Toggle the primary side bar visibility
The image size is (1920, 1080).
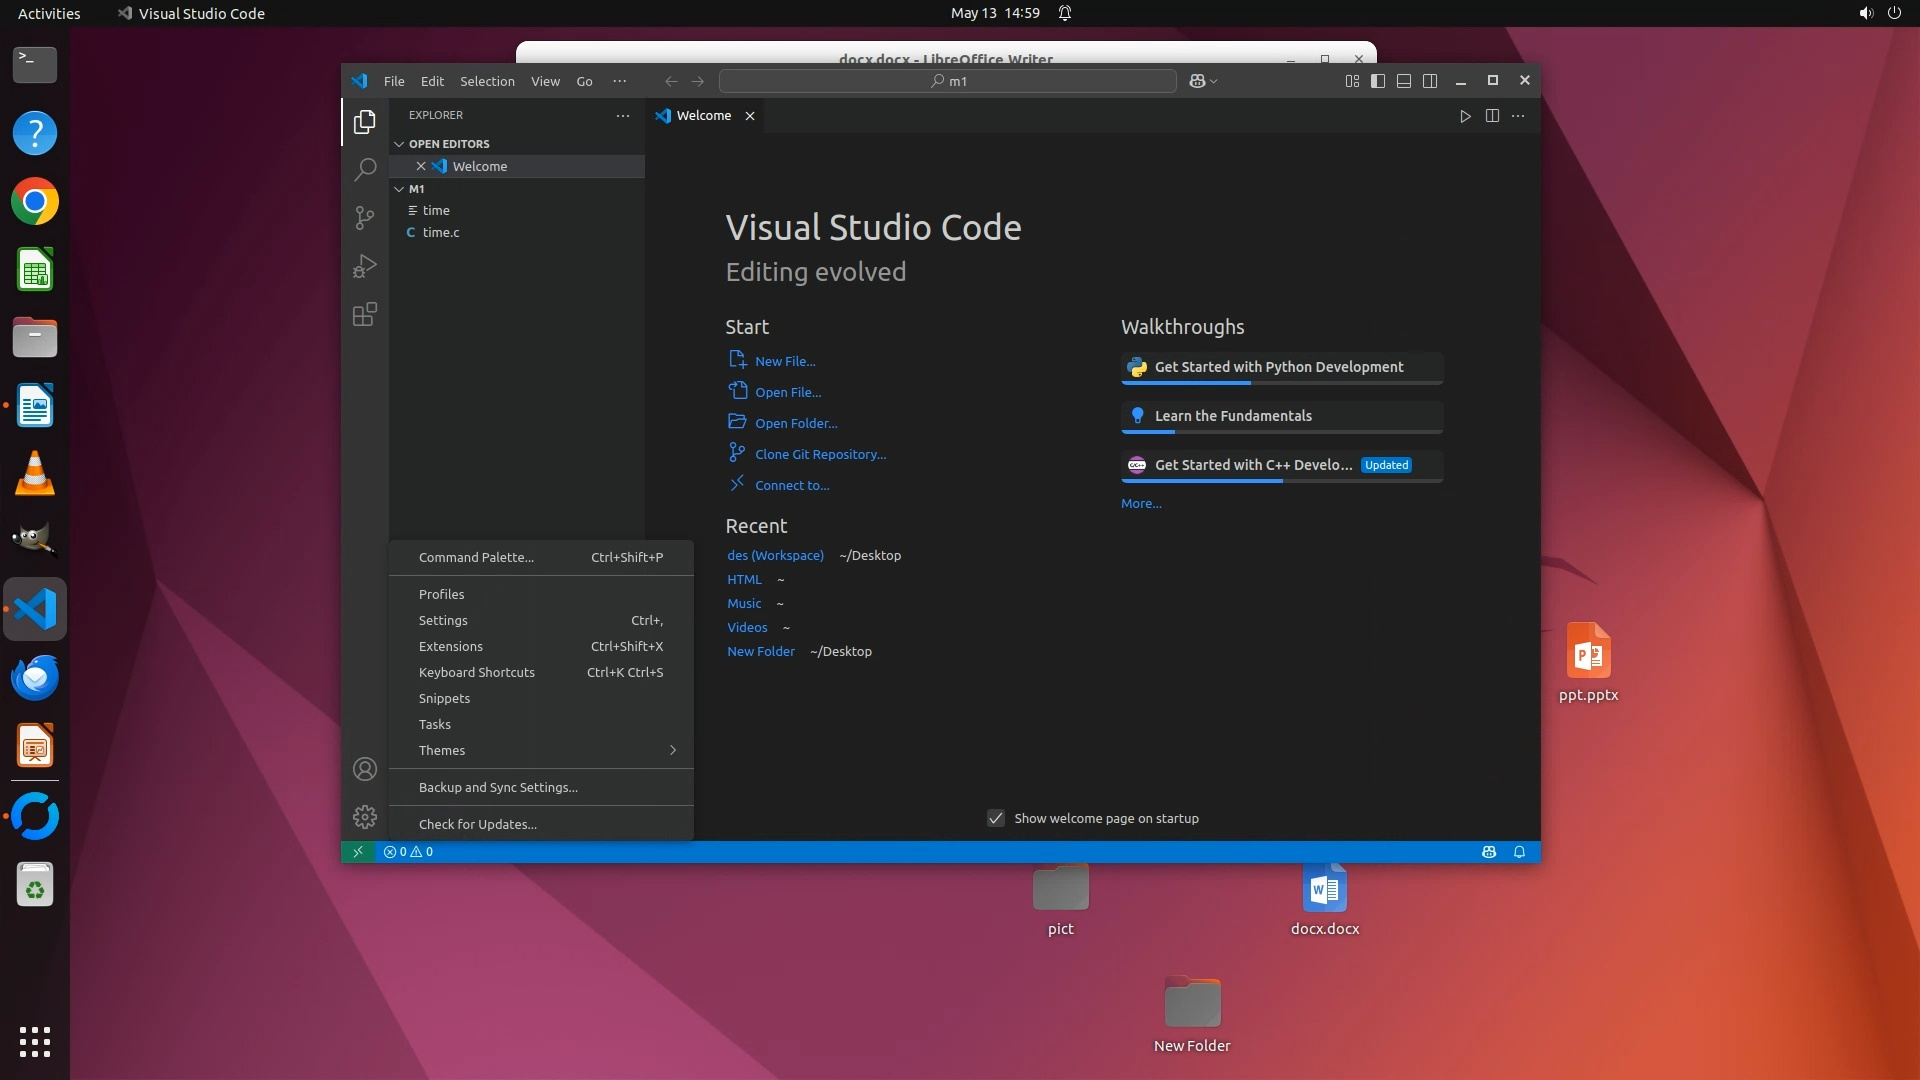coord(1378,81)
